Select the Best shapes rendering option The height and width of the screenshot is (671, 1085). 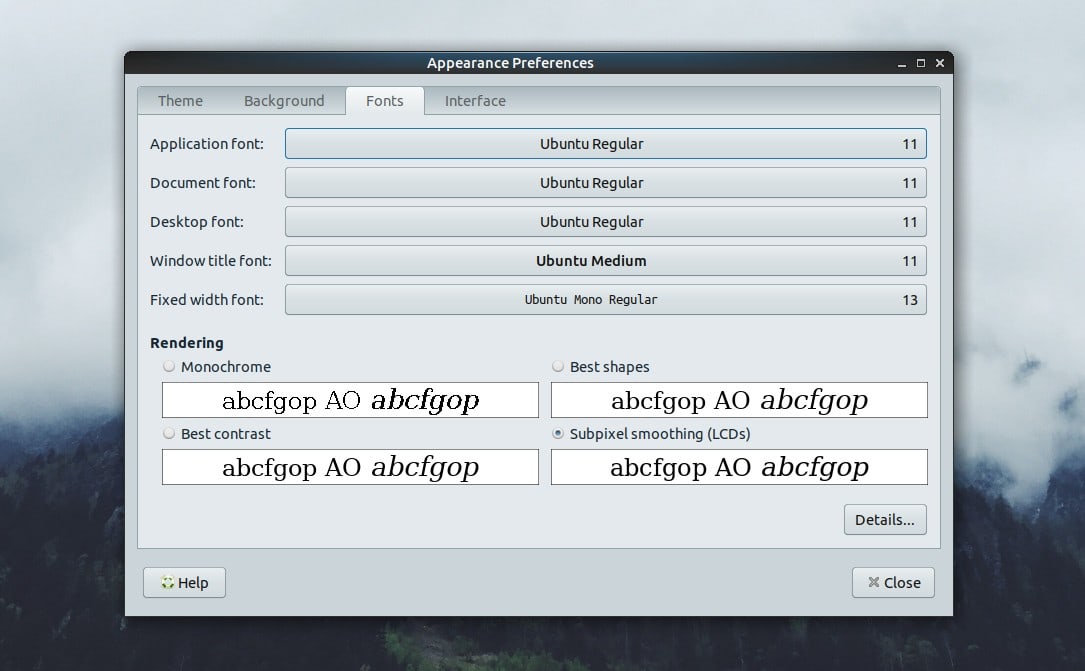[x=558, y=367]
